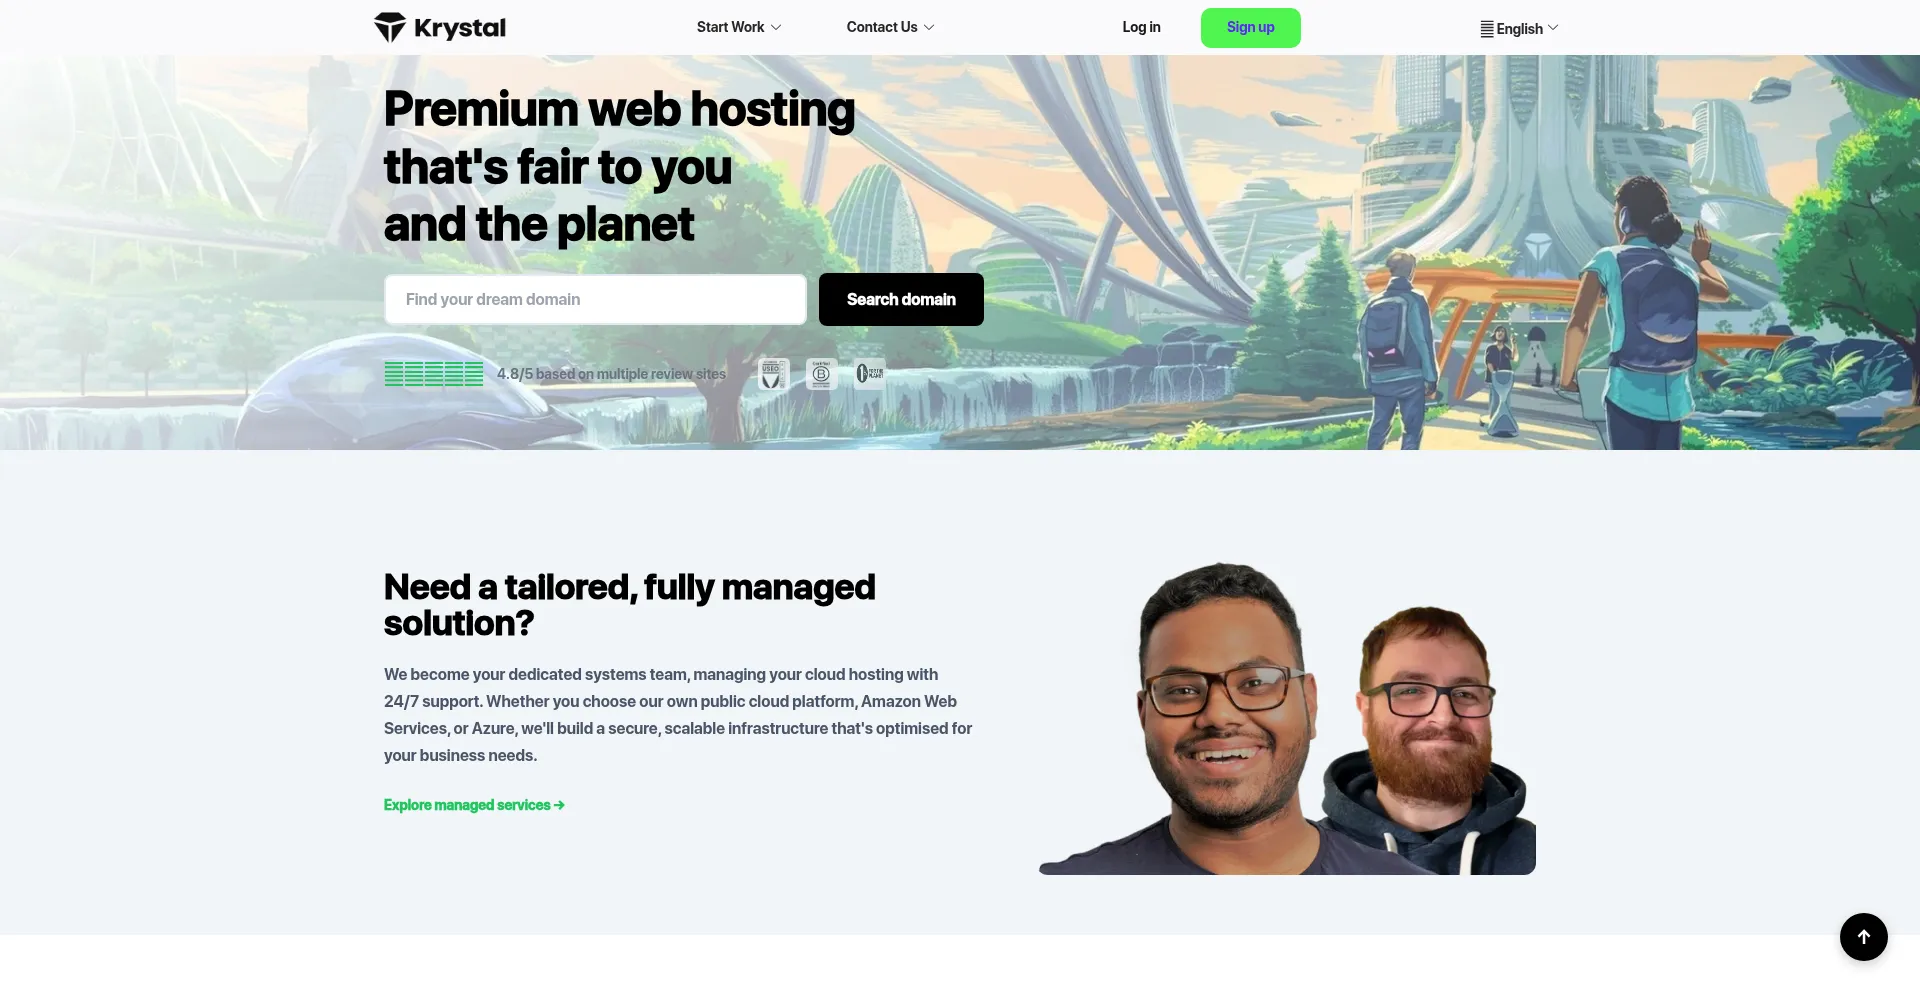Expand the Start Work dropdown chevron
Viewport: 1920px width, 993px height.
coord(776,27)
